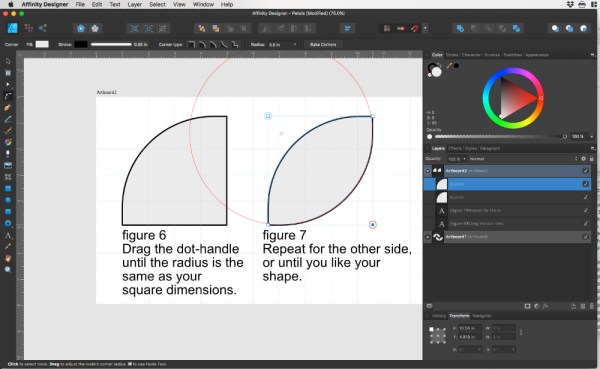Click the alignment toolbar icon
The image size is (600, 369).
(x=347, y=28)
